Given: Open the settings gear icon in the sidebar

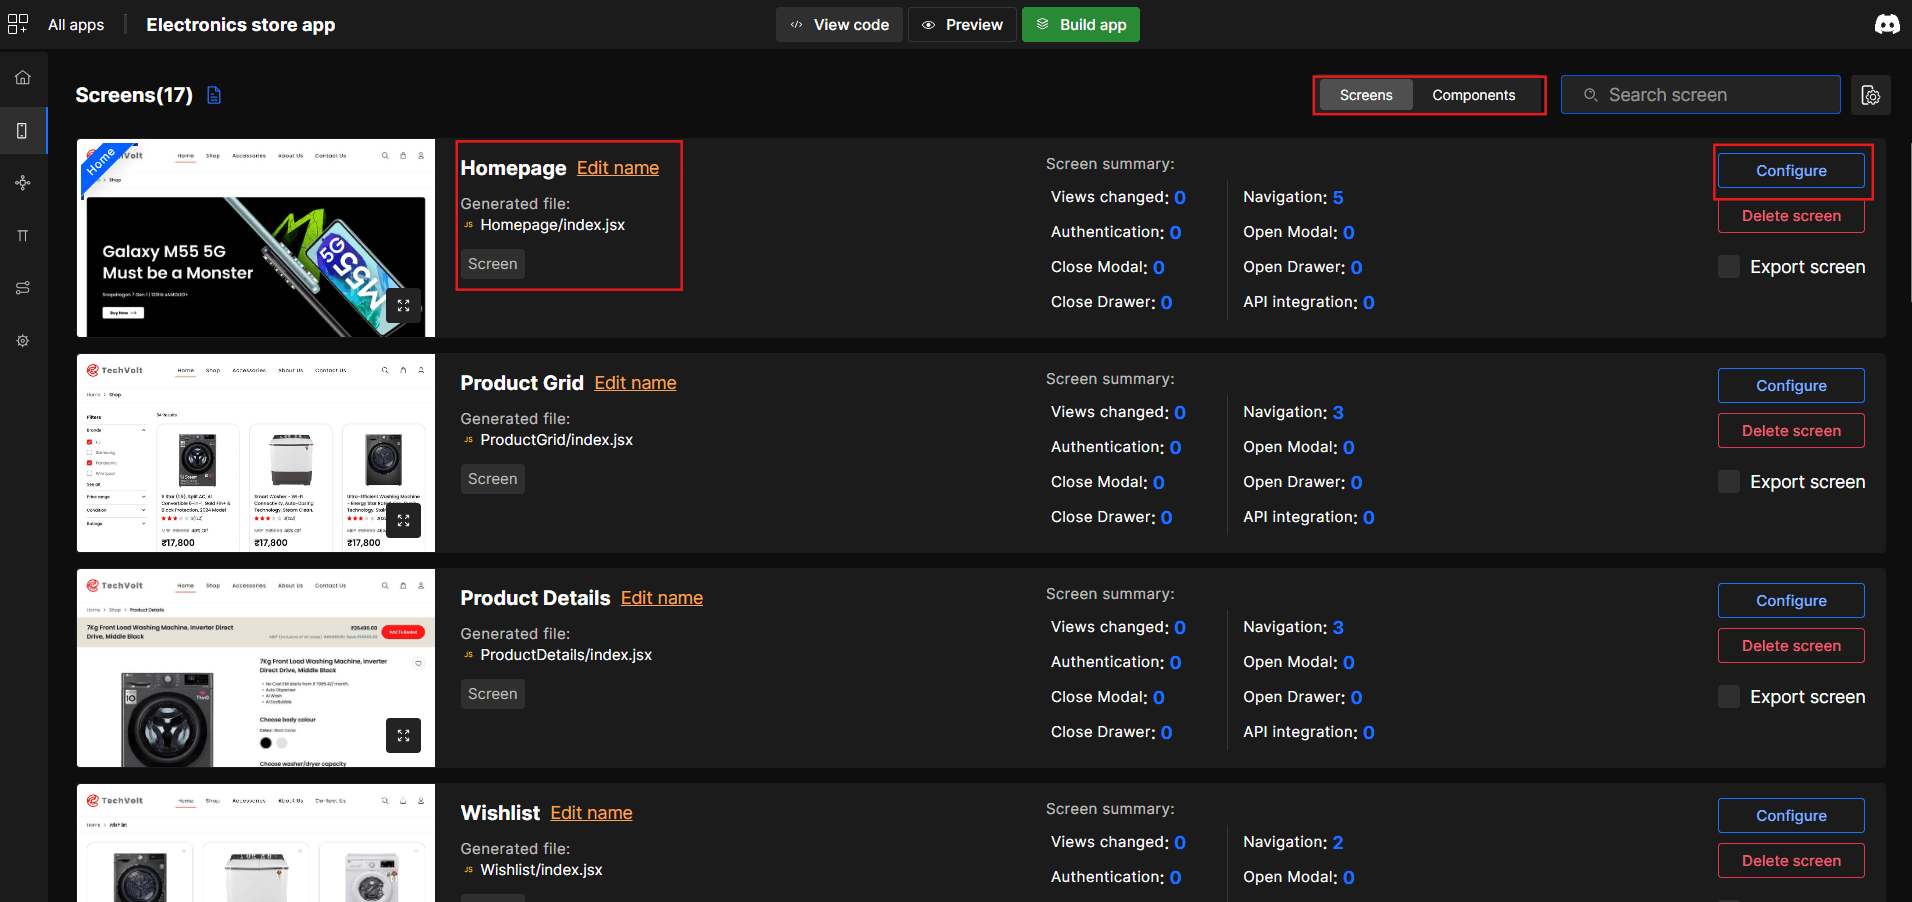Looking at the screenshot, I should pyautogui.click(x=23, y=341).
